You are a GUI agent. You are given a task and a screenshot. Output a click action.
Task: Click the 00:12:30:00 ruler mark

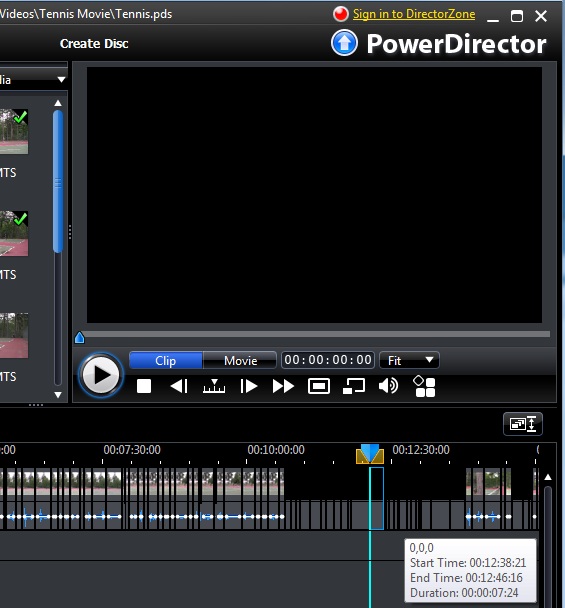(x=421, y=450)
